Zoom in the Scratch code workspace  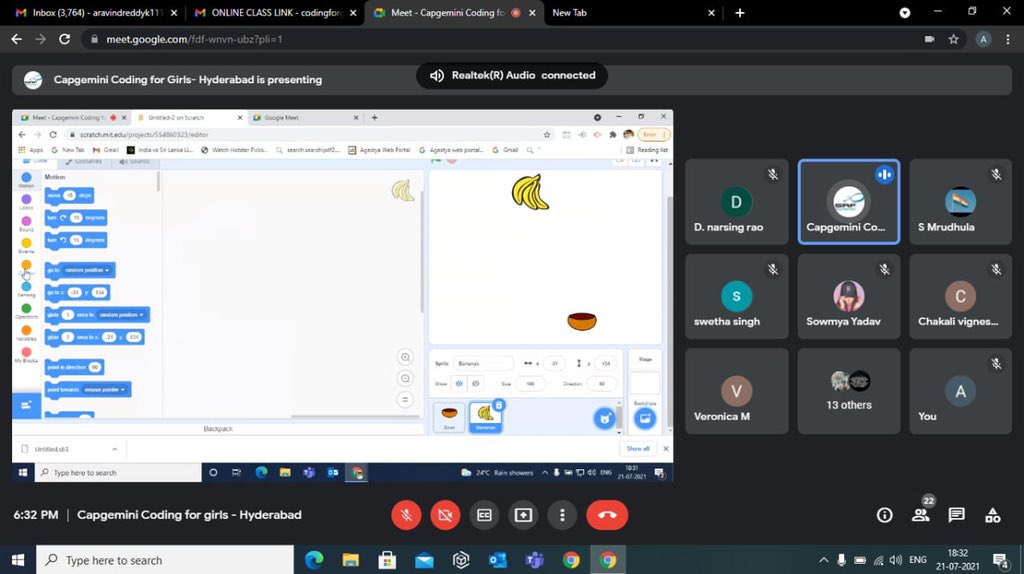click(406, 357)
